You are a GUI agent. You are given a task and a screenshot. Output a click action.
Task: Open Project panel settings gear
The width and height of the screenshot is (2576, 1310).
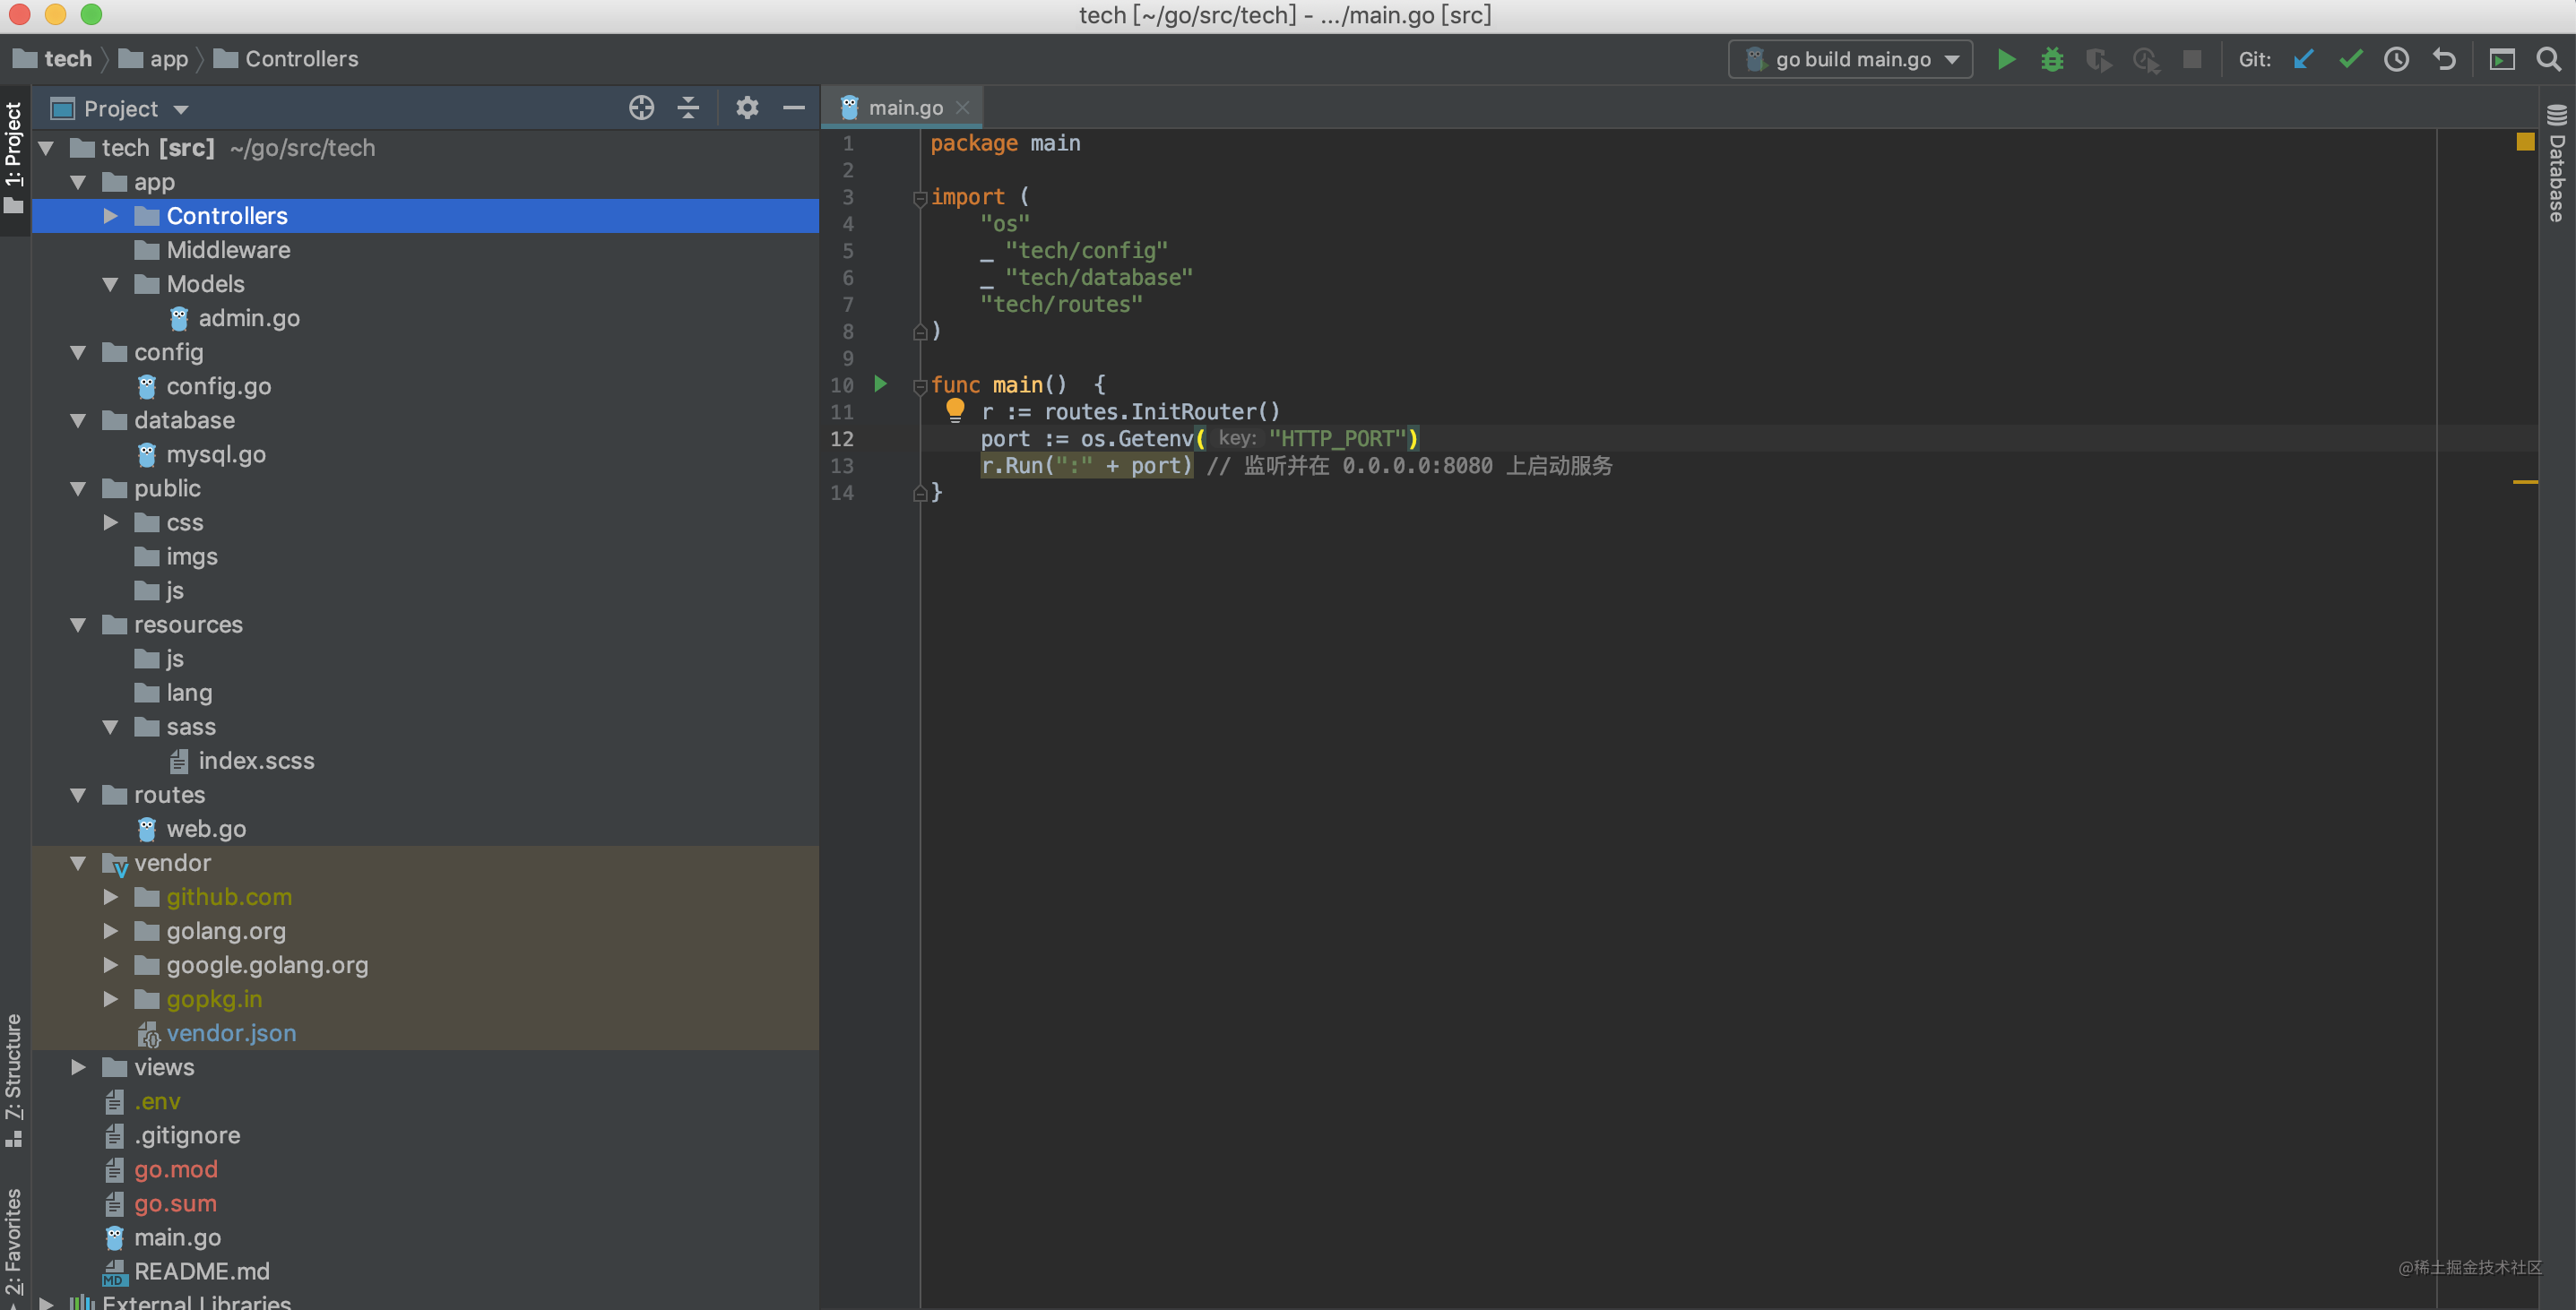coord(747,108)
